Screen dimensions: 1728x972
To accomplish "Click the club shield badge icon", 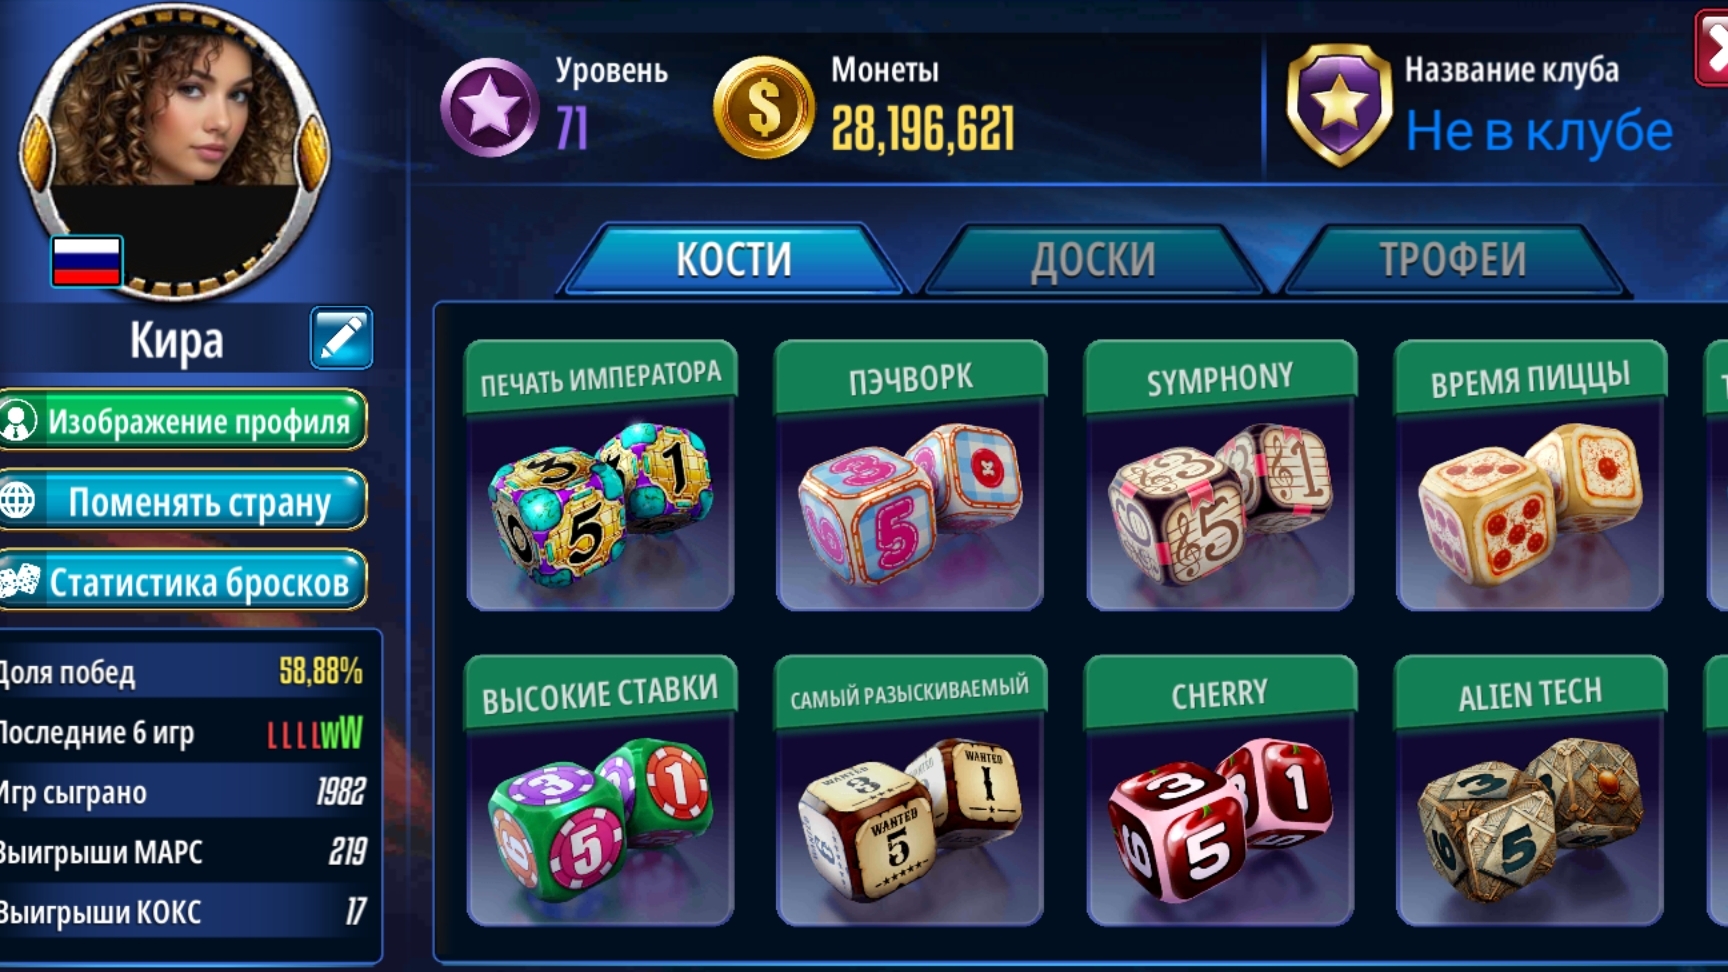I will [x=1339, y=105].
